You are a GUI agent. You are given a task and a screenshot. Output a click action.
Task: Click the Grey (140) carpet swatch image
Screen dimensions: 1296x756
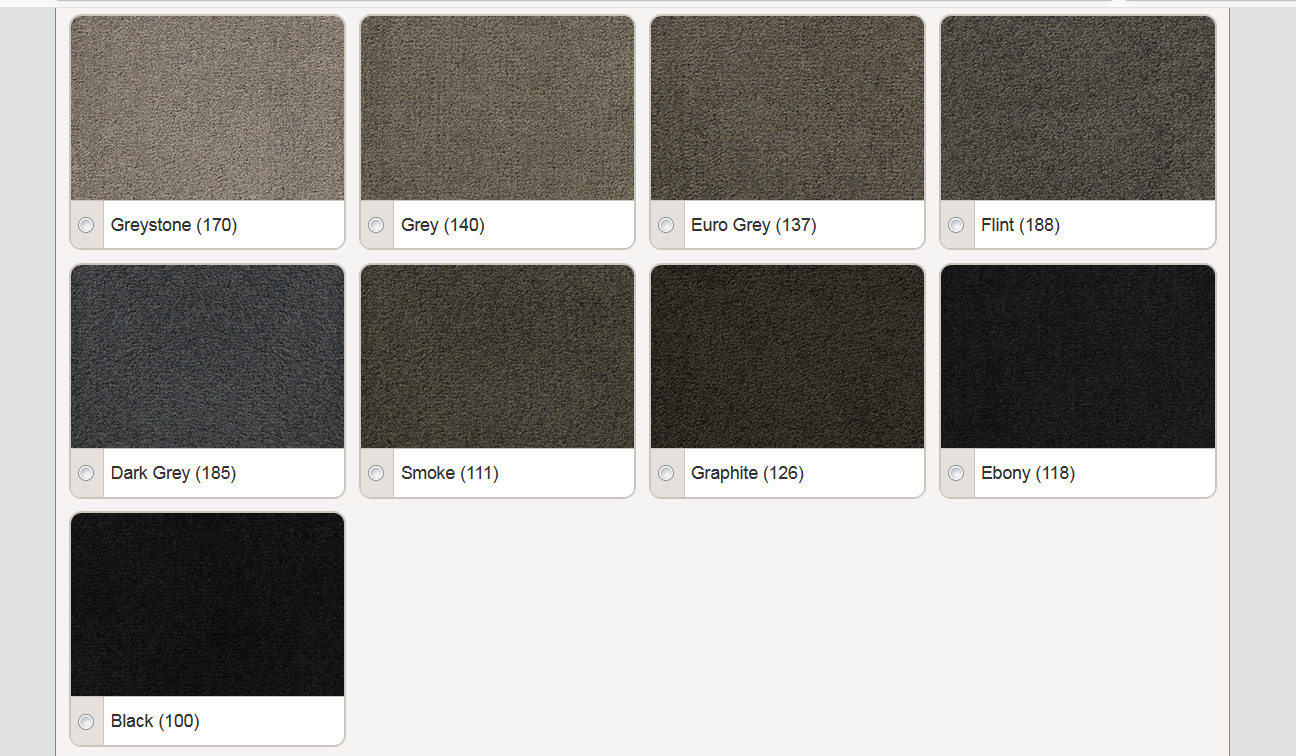(x=498, y=108)
